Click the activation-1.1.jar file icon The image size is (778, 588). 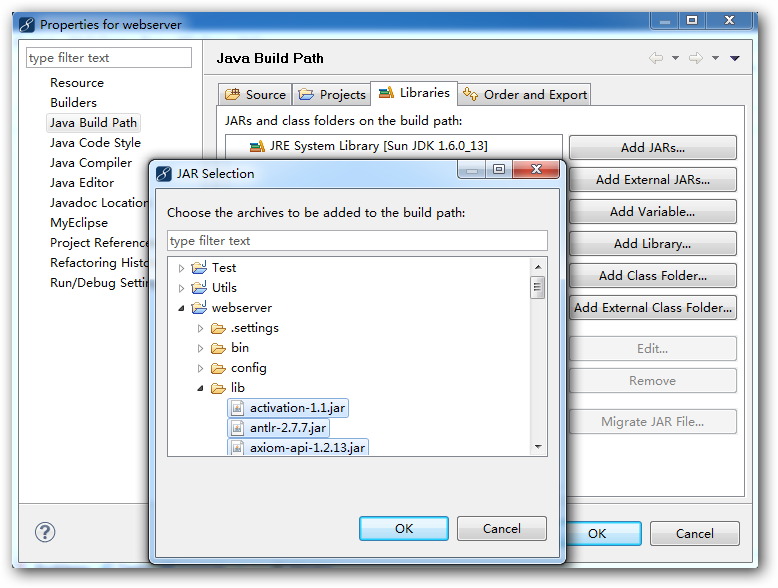pos(238,408)
